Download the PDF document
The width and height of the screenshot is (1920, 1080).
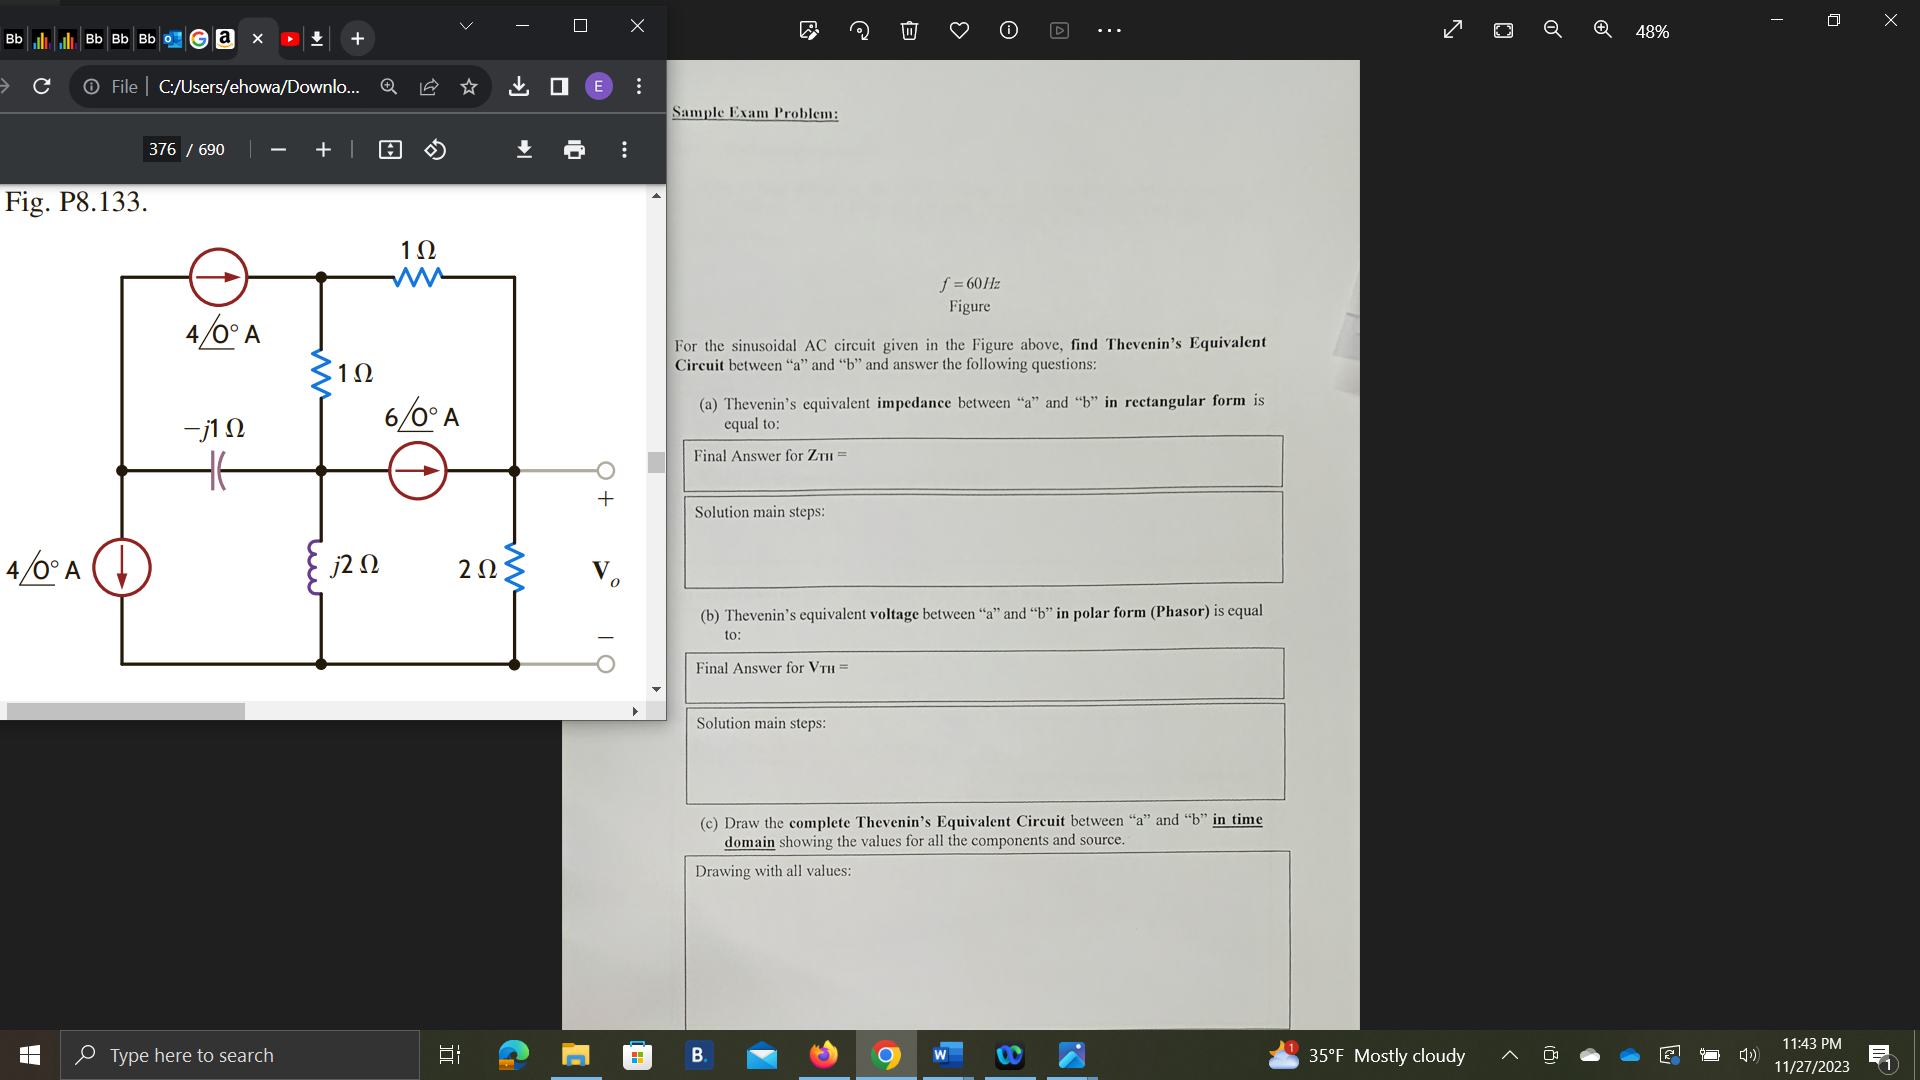524,149
